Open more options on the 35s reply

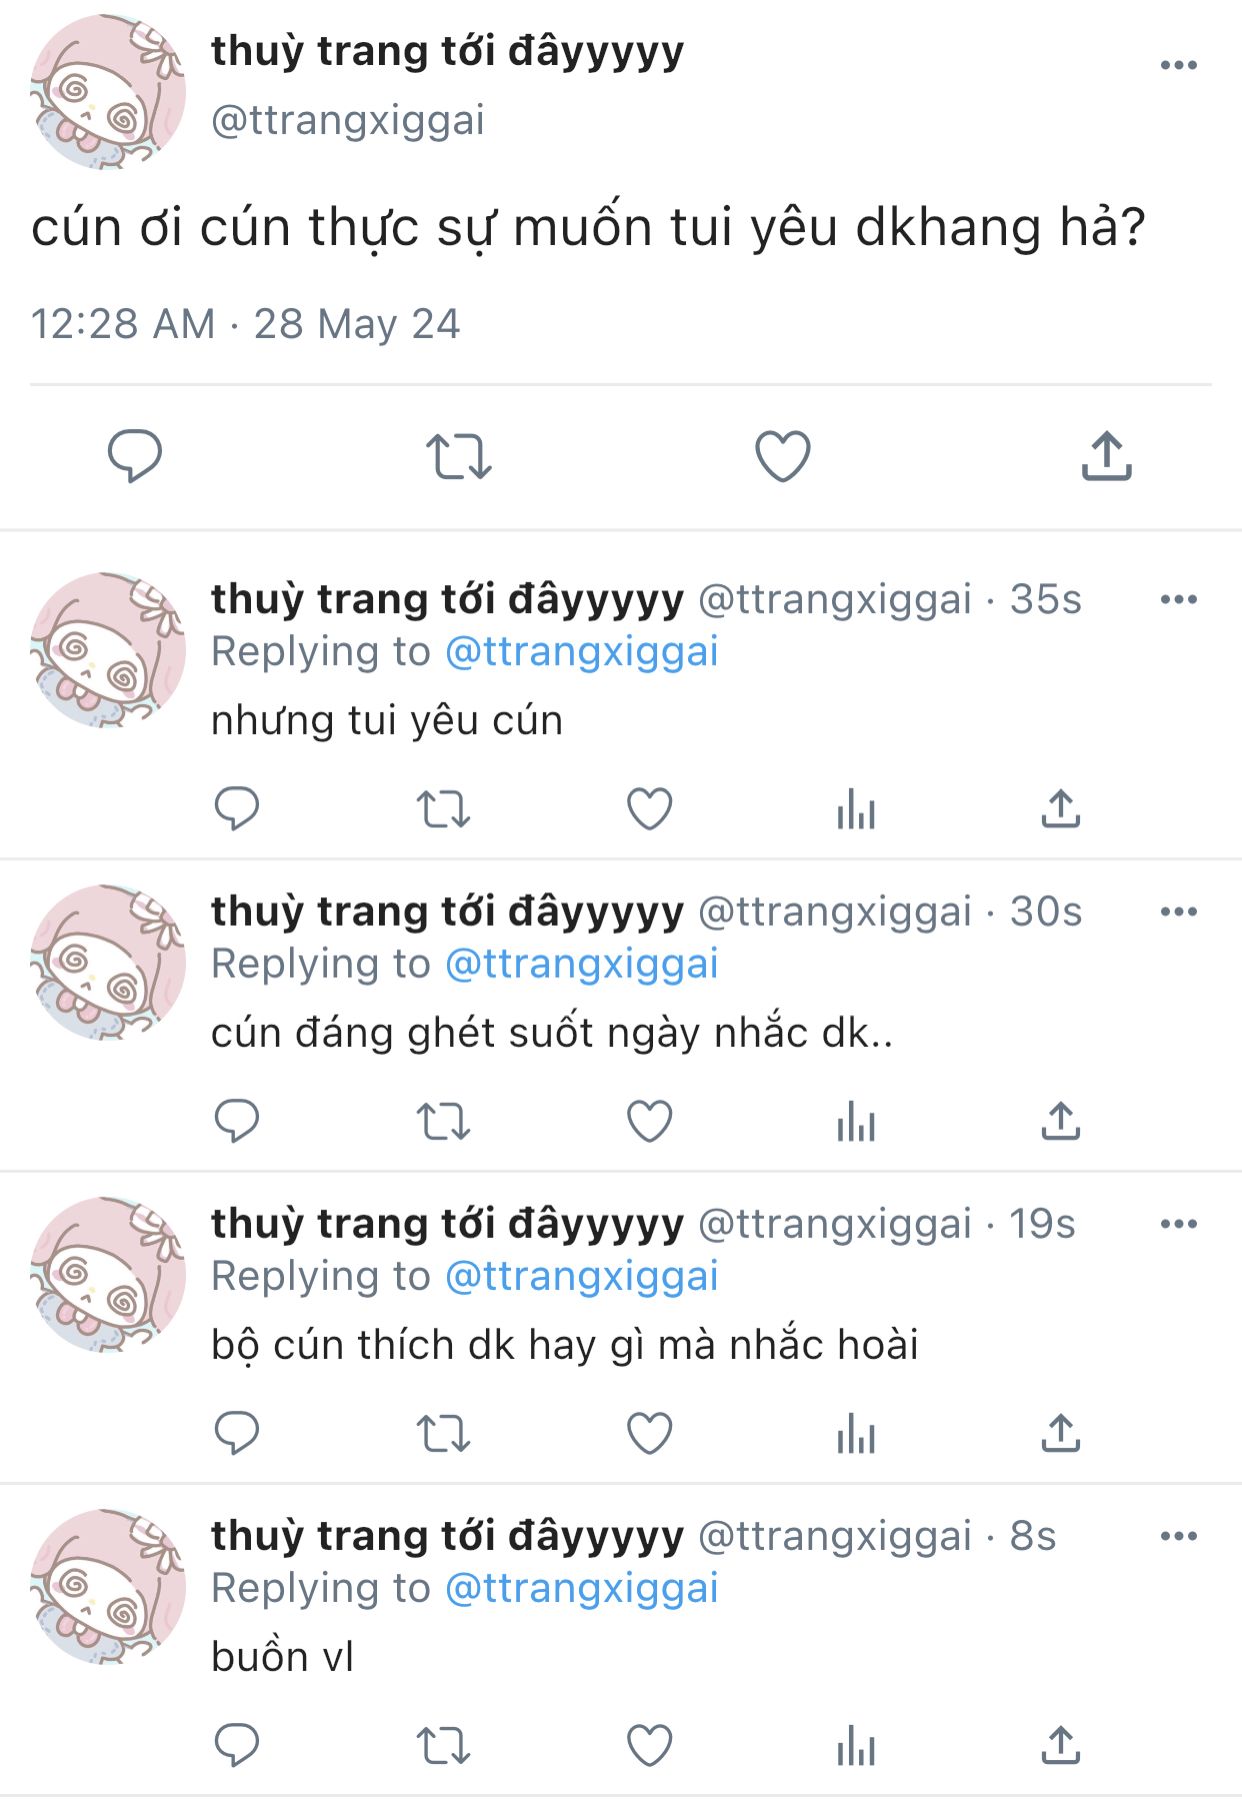coord(1179,599)
